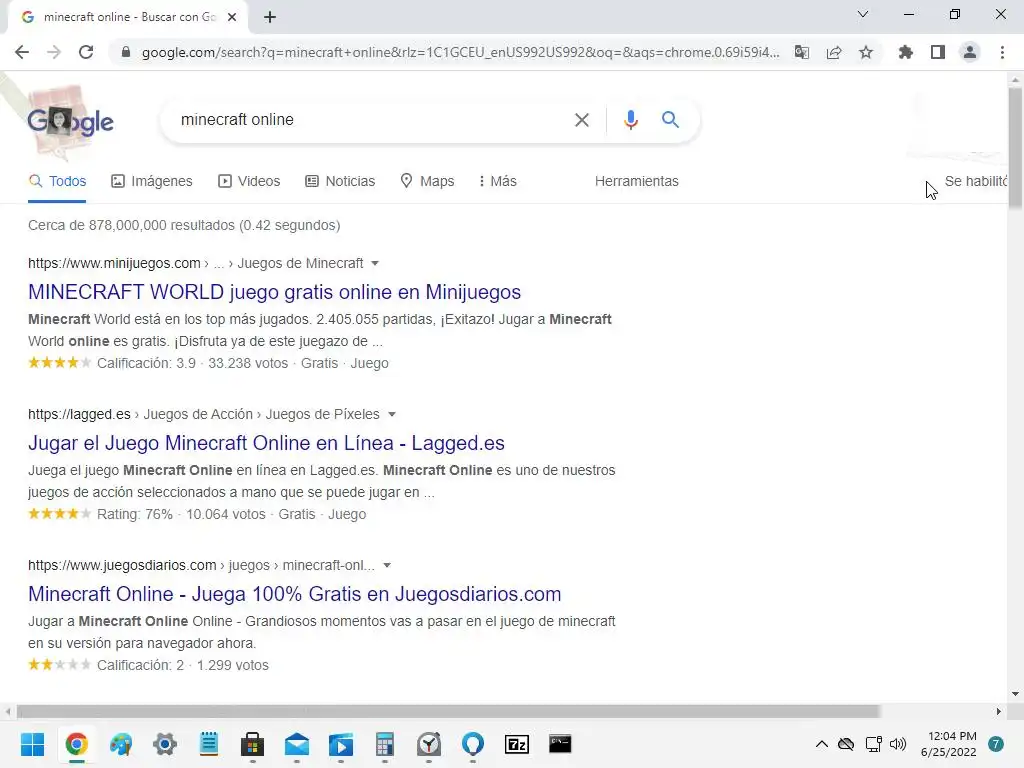Click the scroll down arrow of vertical scrollbar

(1016, 694)
